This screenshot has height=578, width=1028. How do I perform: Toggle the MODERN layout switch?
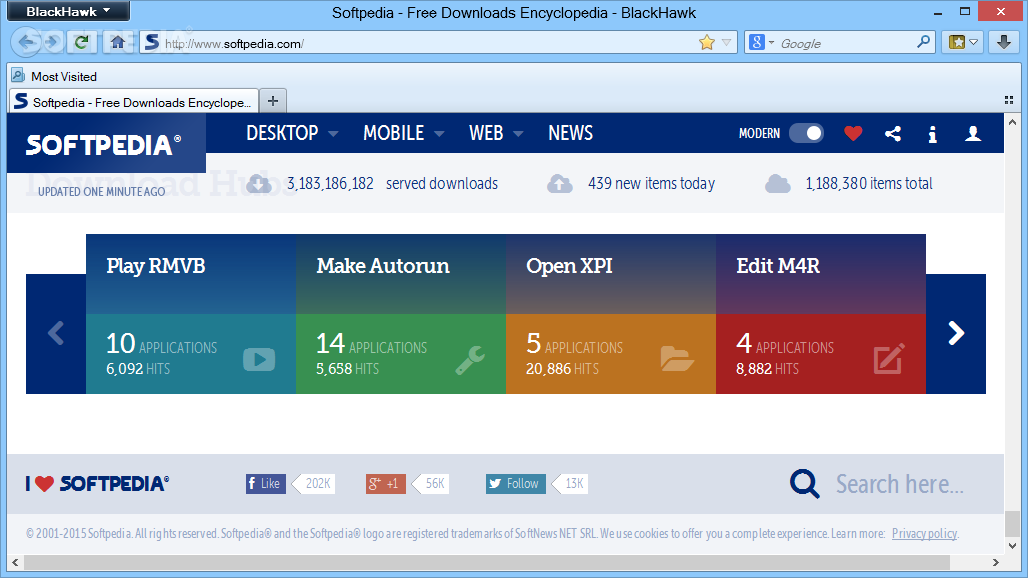click(x=806, y=134)
